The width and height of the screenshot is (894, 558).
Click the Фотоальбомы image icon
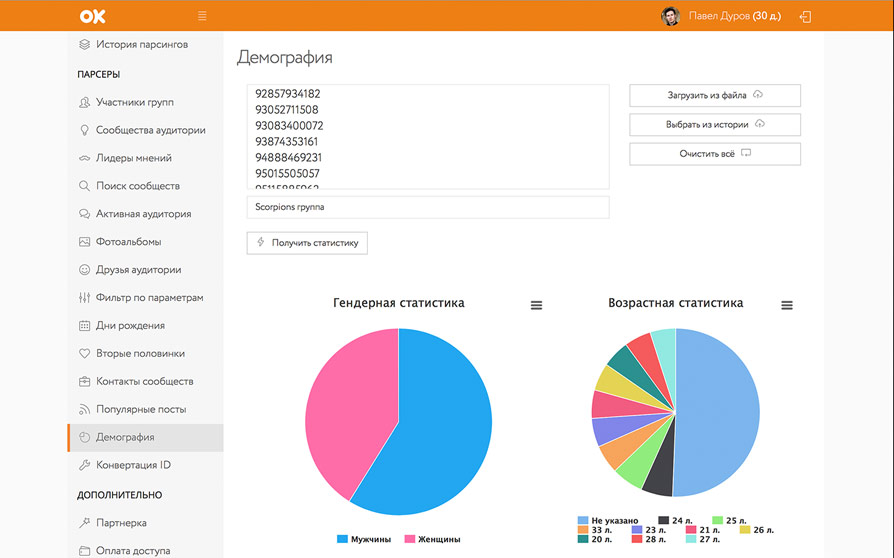(85, 242)
